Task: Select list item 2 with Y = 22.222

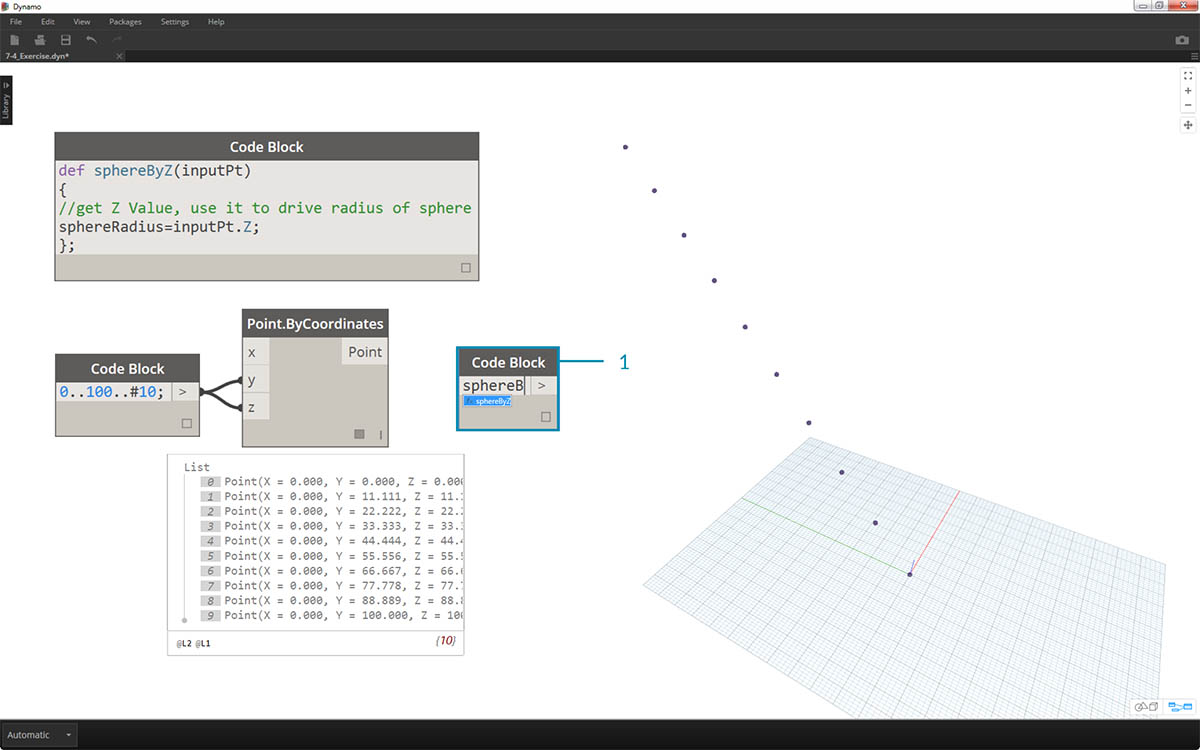Action: [330, 511]
